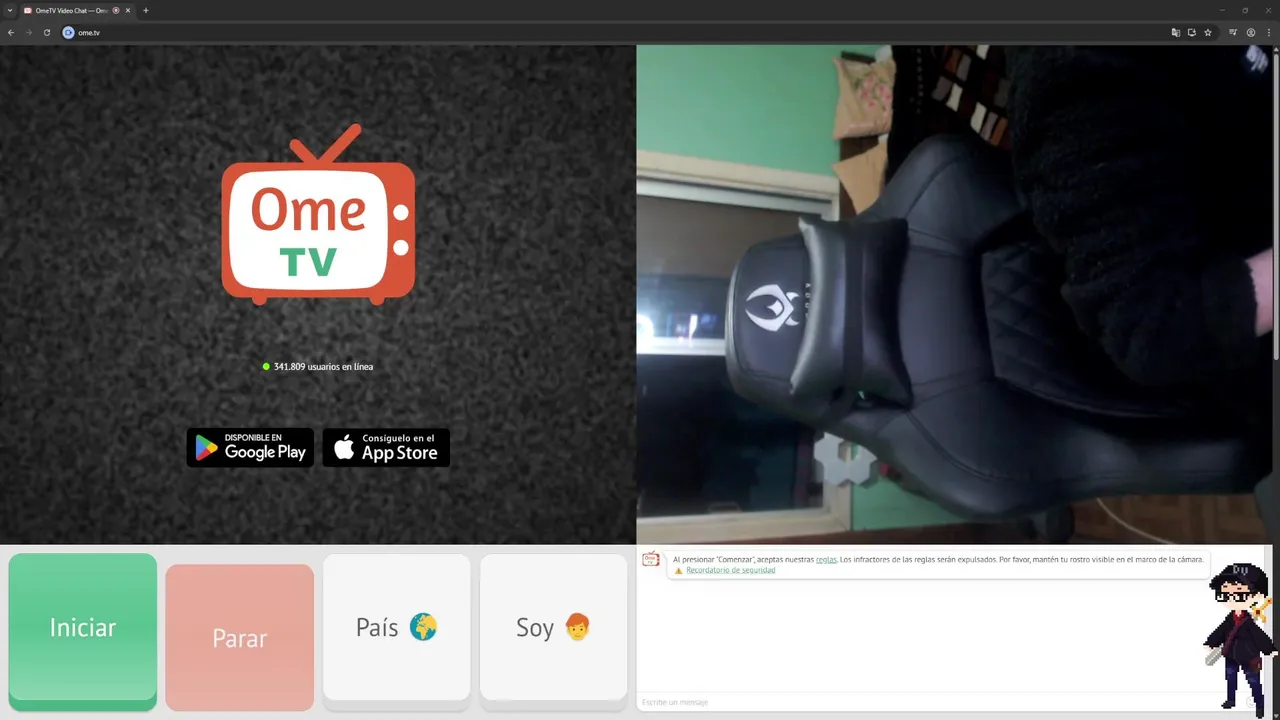Stop the chat with the Parar button
This screenshot has width=1280, height=720.
(x=239, y=637)
